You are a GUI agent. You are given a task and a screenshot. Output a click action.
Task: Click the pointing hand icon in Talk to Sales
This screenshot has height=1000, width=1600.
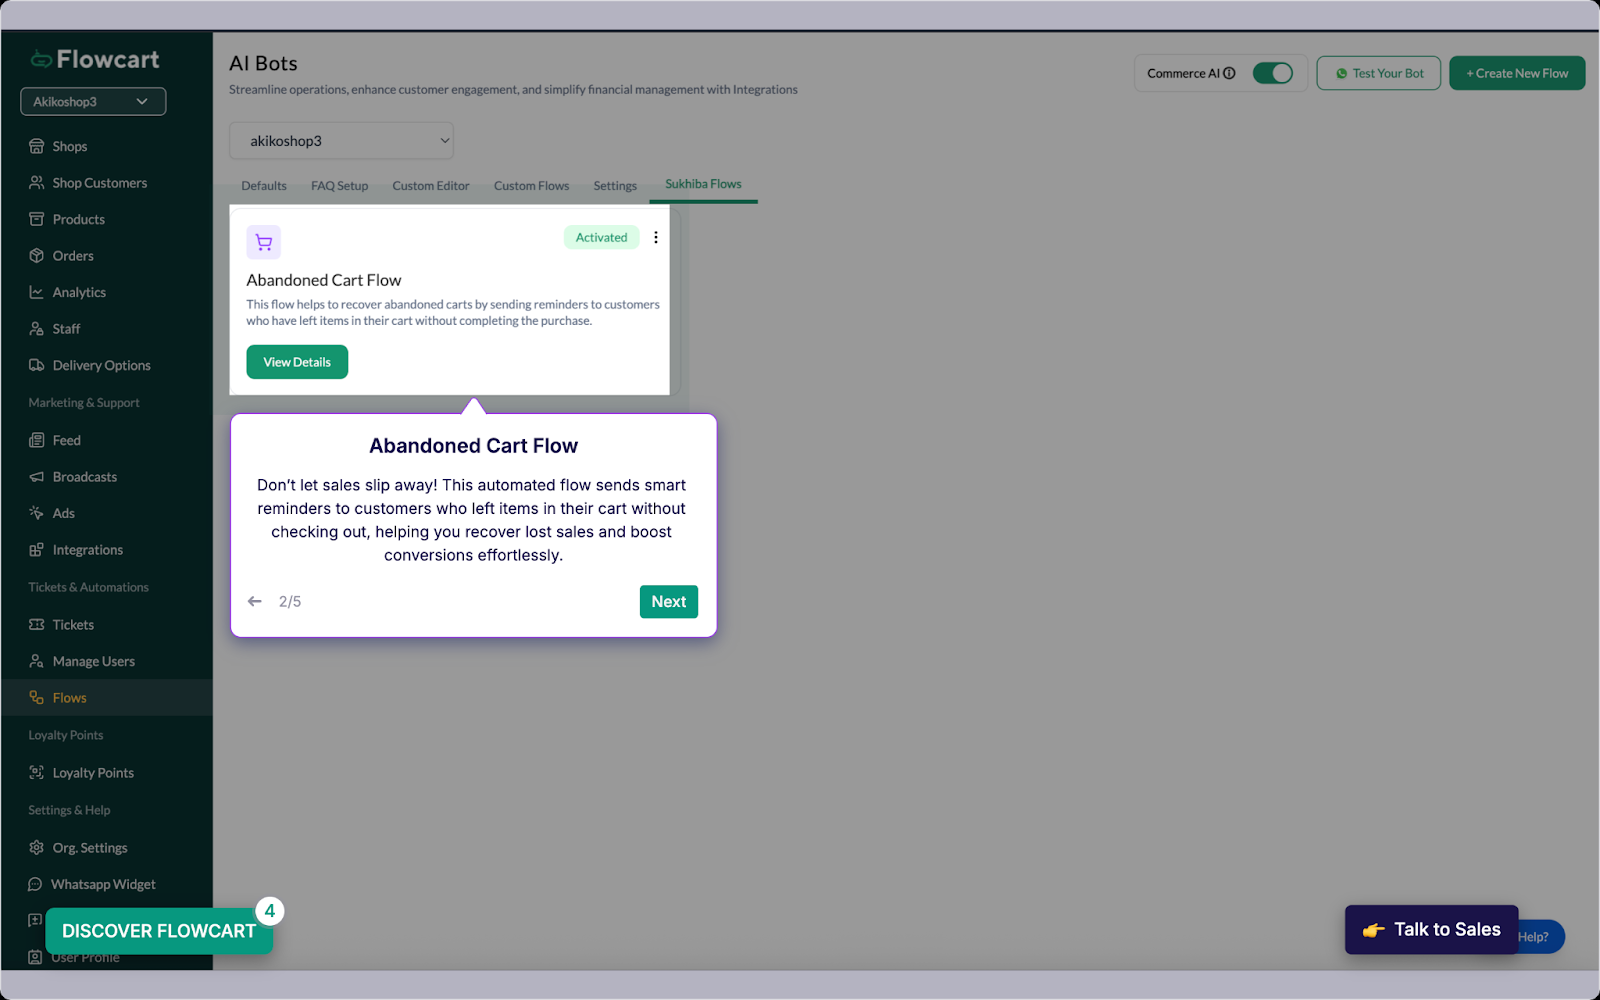click(1374, 930)
